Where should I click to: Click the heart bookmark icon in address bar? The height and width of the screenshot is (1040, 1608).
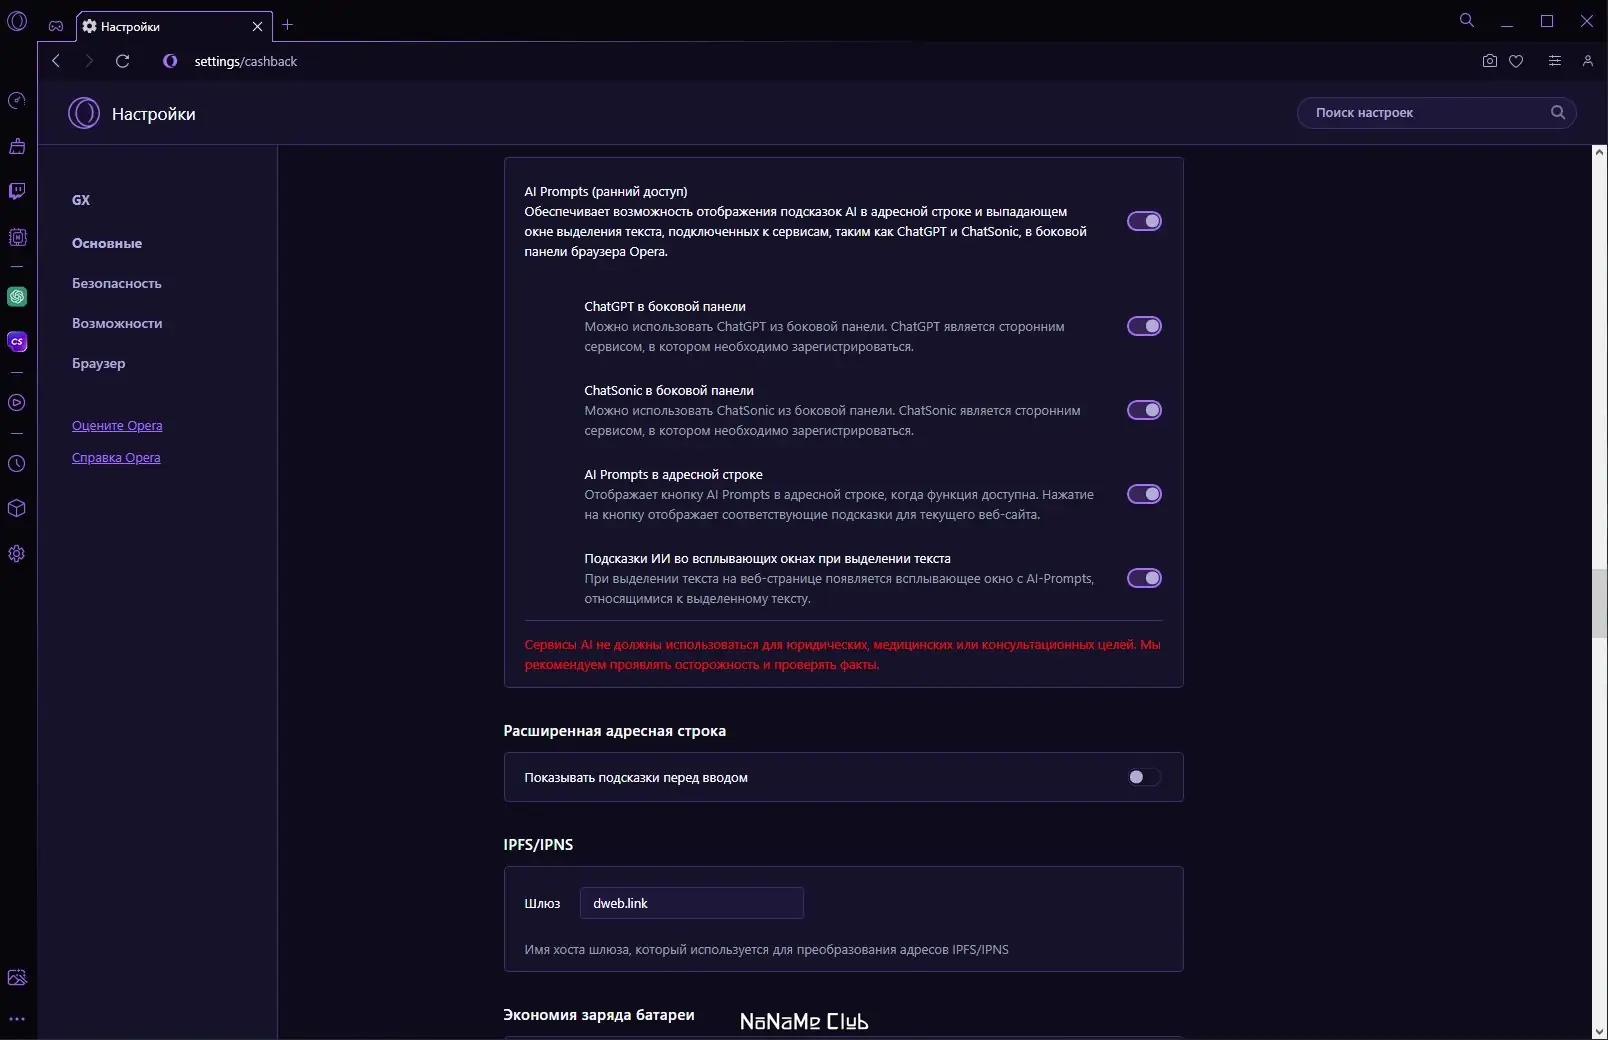(1516, 61)
